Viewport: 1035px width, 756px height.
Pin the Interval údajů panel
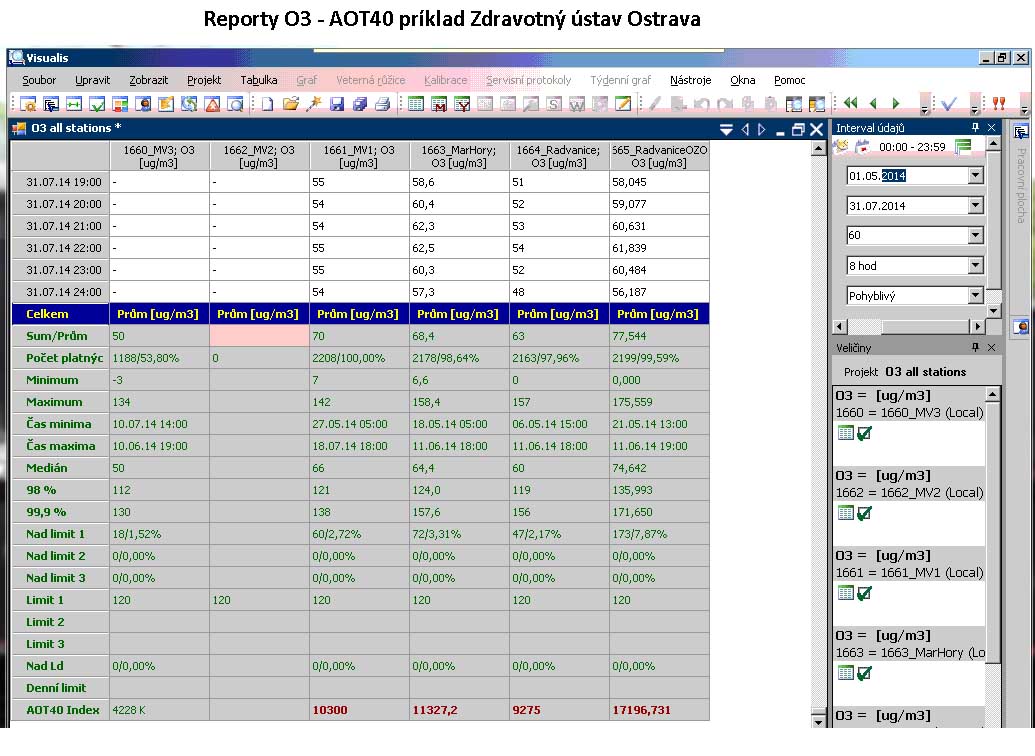coord(975,127)
